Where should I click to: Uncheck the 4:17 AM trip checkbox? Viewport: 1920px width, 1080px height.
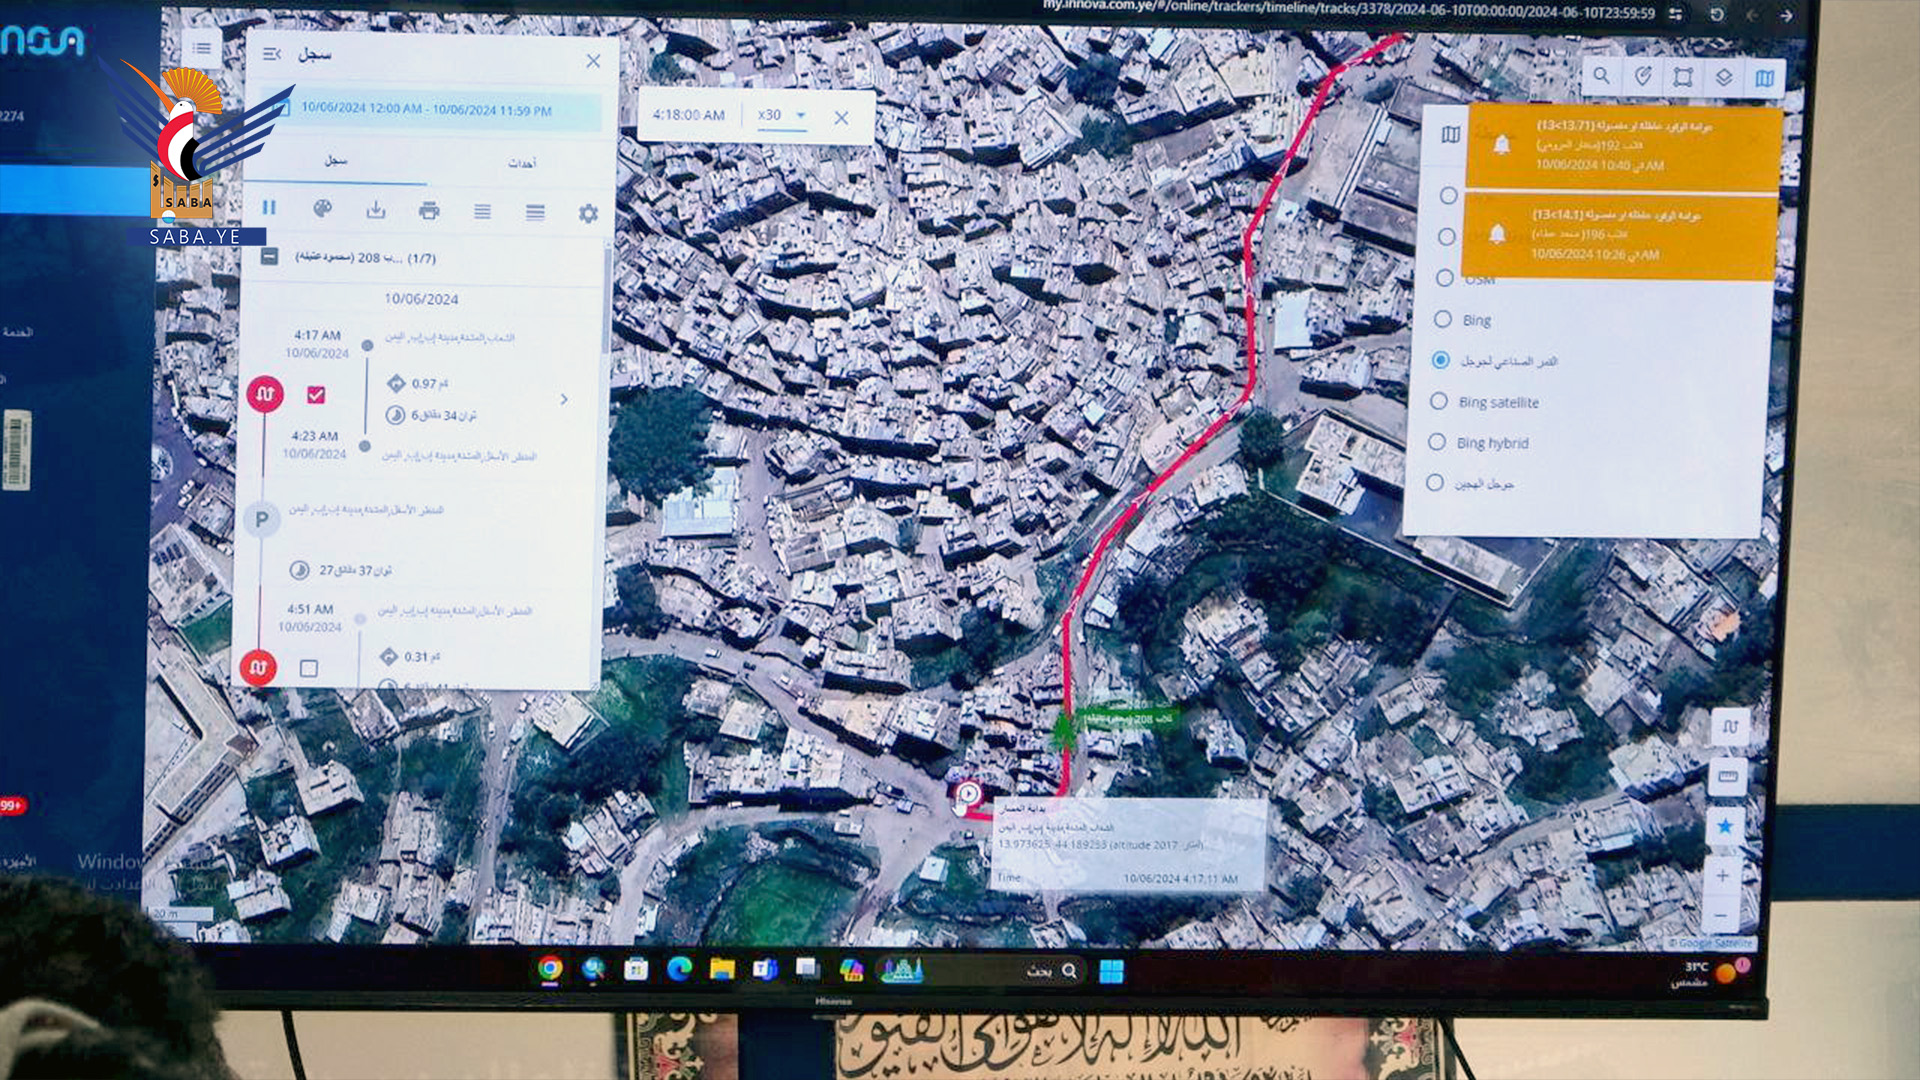[x=316, y=395]
